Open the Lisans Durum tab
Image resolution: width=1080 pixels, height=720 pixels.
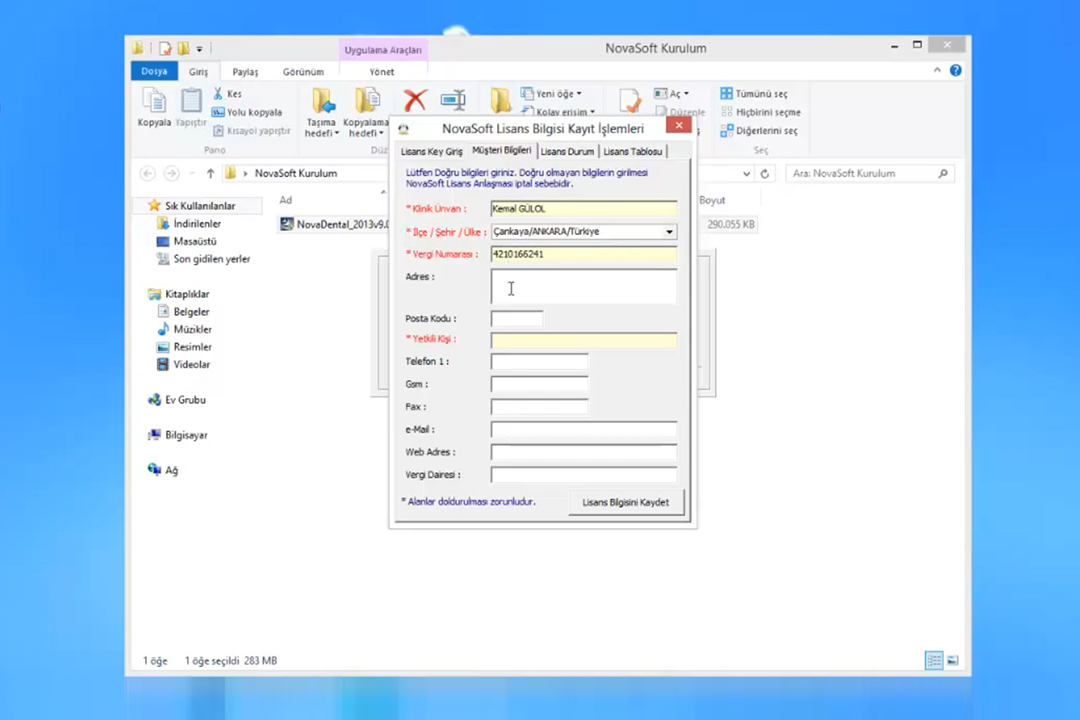pyautogui.click(x=567, y=152)
